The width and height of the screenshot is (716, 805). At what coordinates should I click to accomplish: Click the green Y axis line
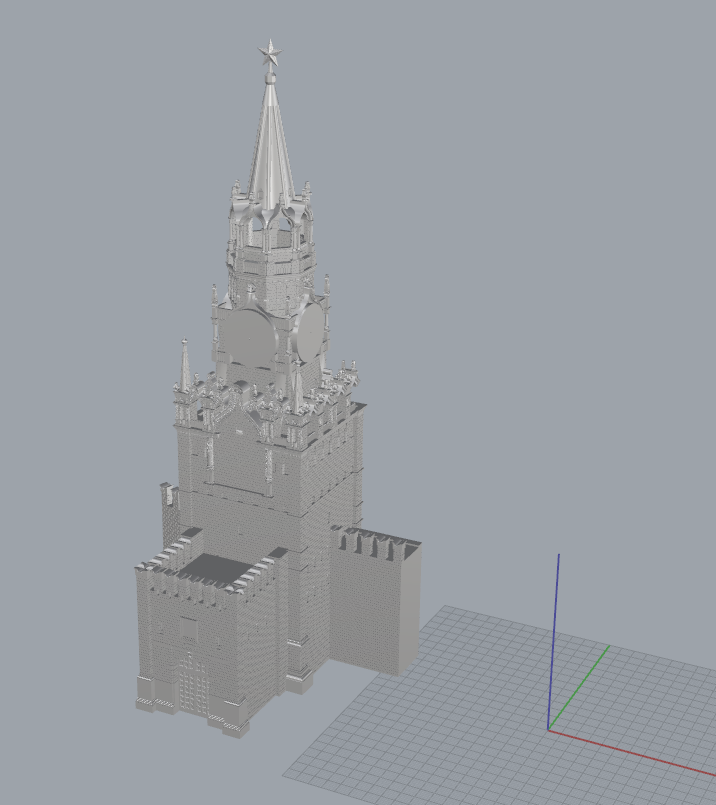(x=579, y=687)
